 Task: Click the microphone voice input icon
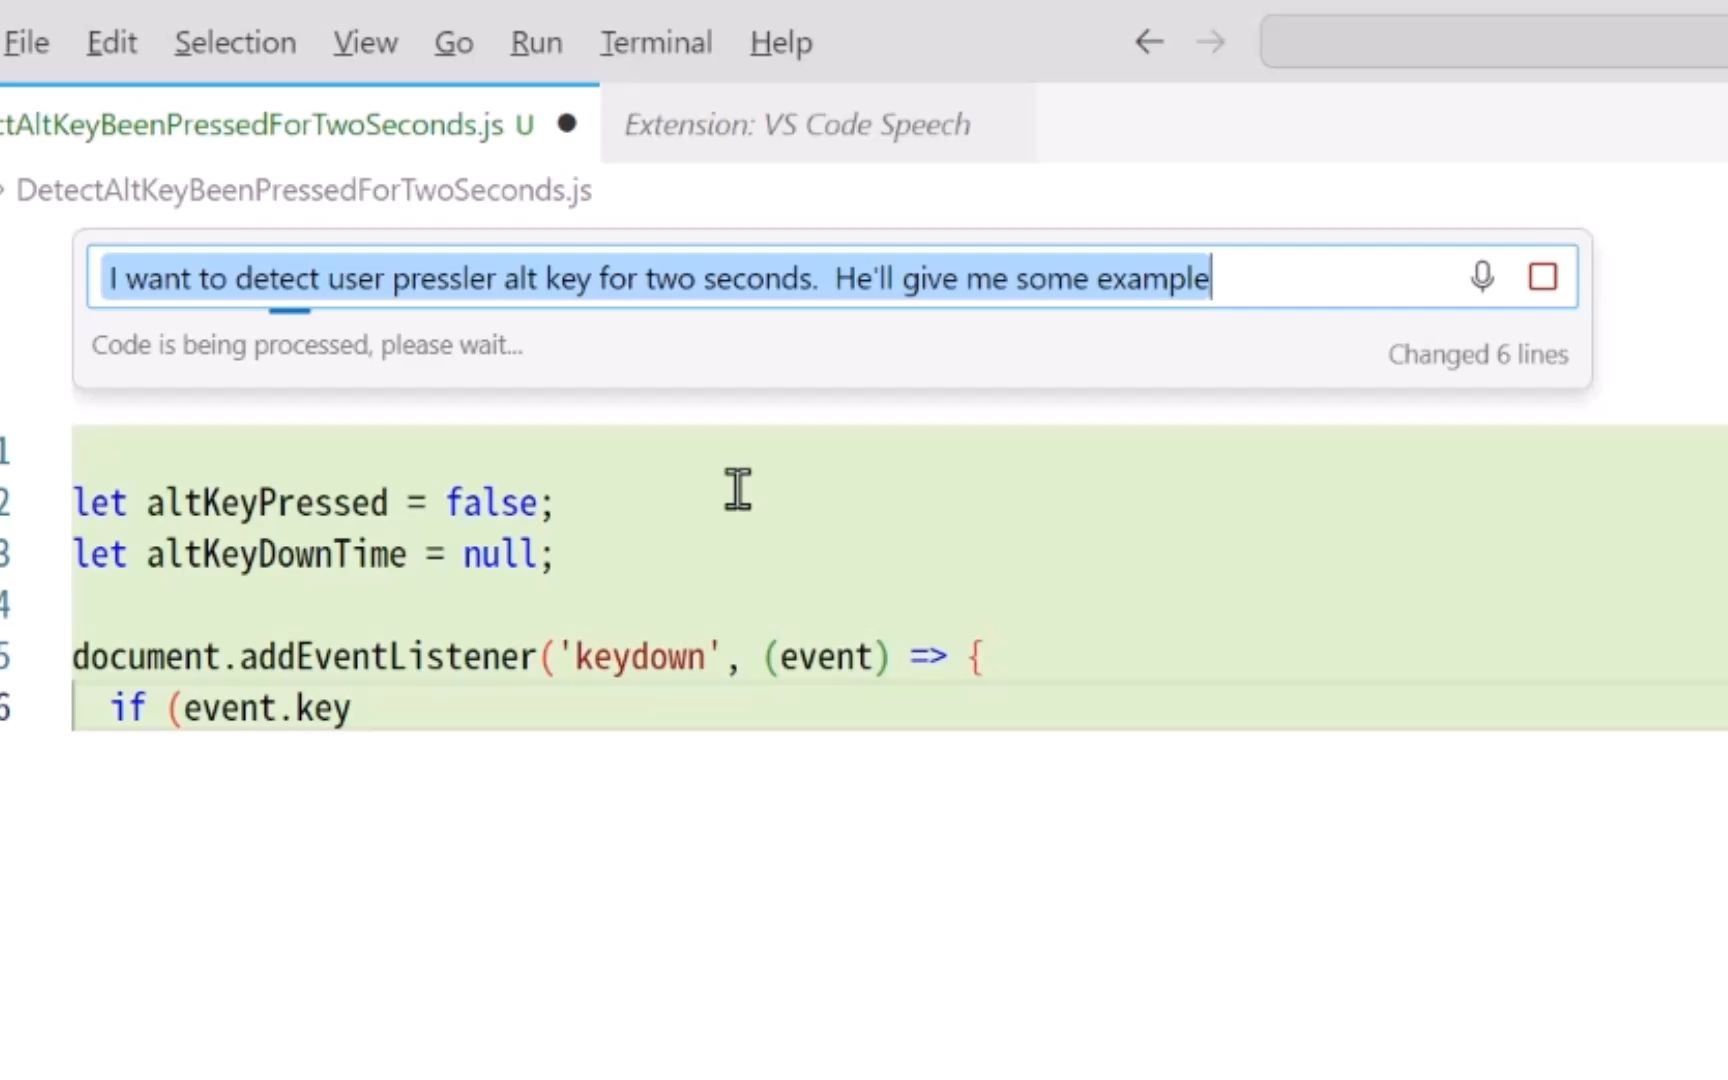point(1482,276)
